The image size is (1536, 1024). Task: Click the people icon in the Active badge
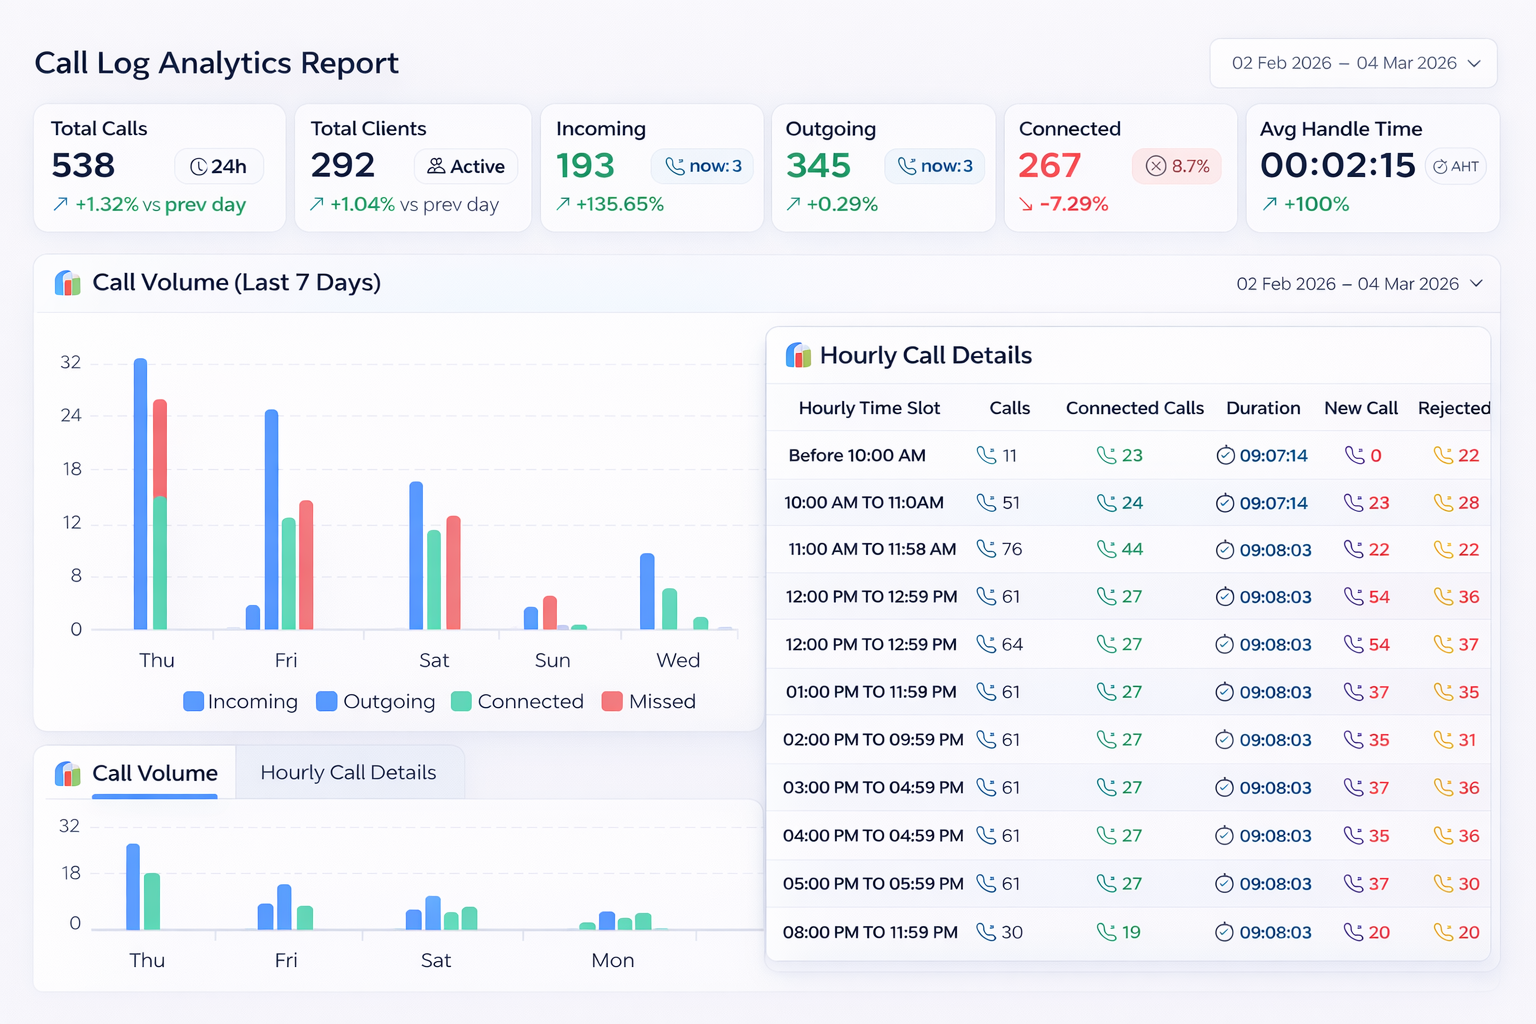pyautogui.click(x=436, y=166)
